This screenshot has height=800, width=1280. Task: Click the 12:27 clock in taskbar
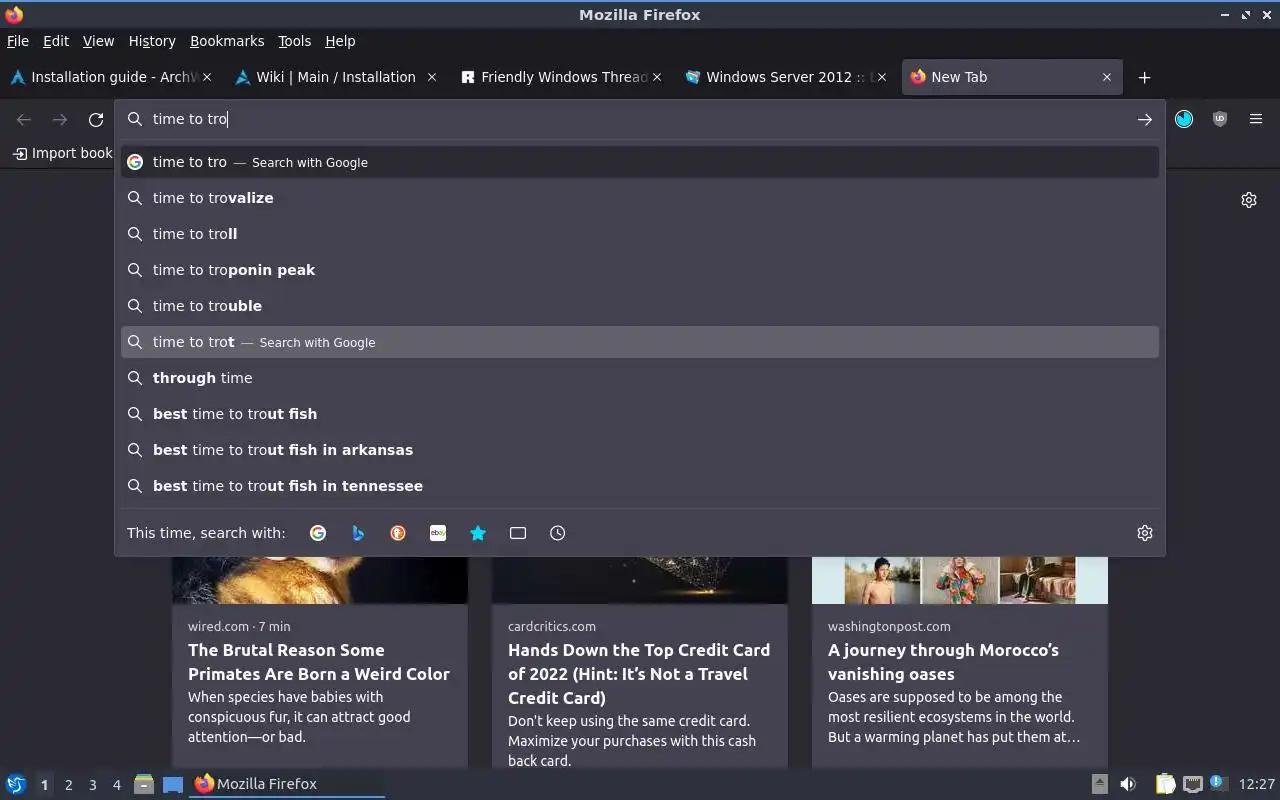click(x=1257, y=784)
